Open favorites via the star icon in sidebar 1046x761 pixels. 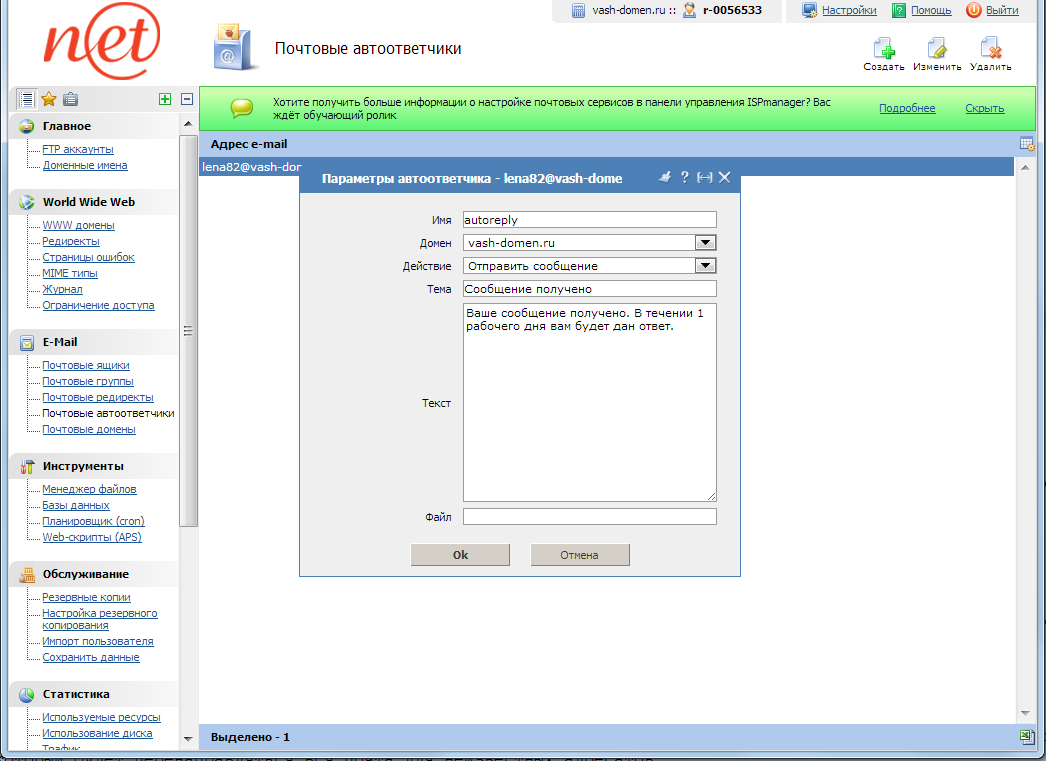click(46, 99)
